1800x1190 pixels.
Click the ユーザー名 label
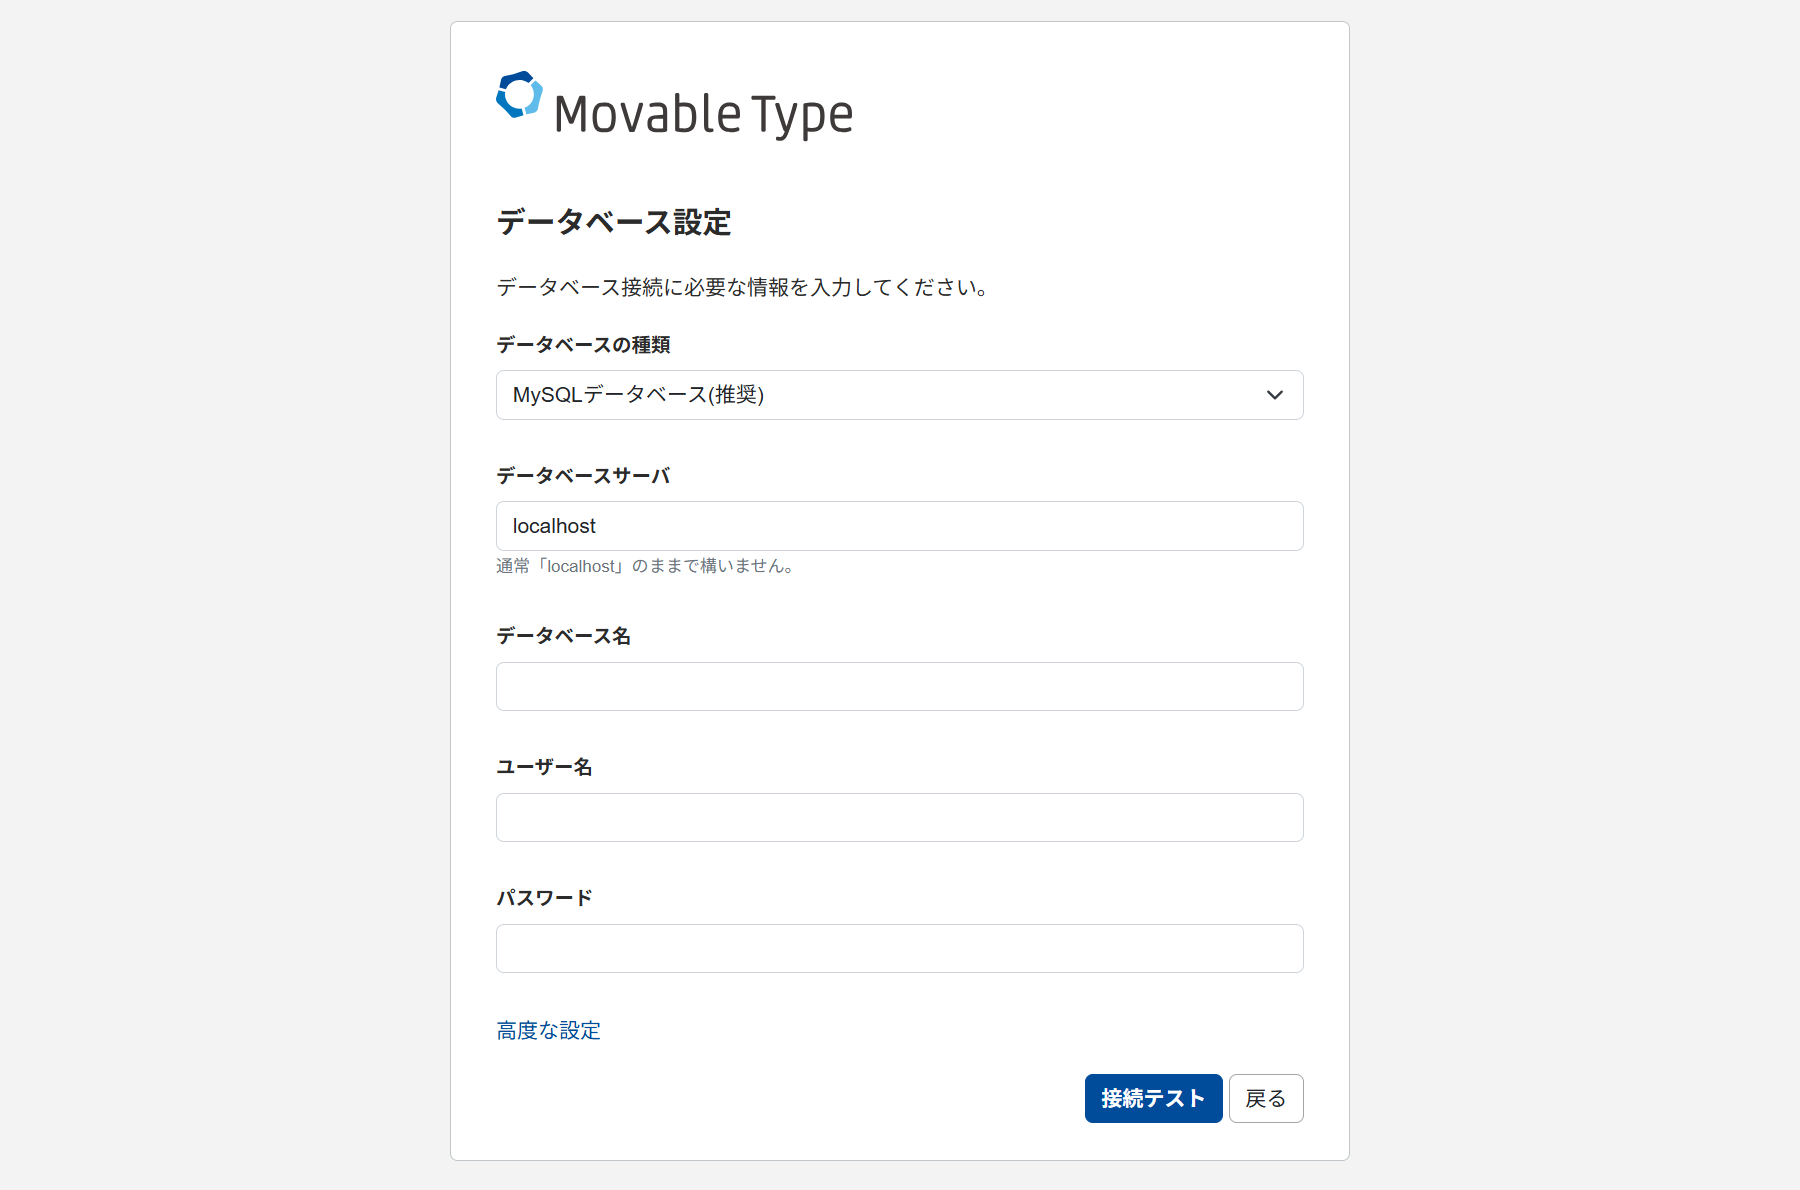point(544,767)
